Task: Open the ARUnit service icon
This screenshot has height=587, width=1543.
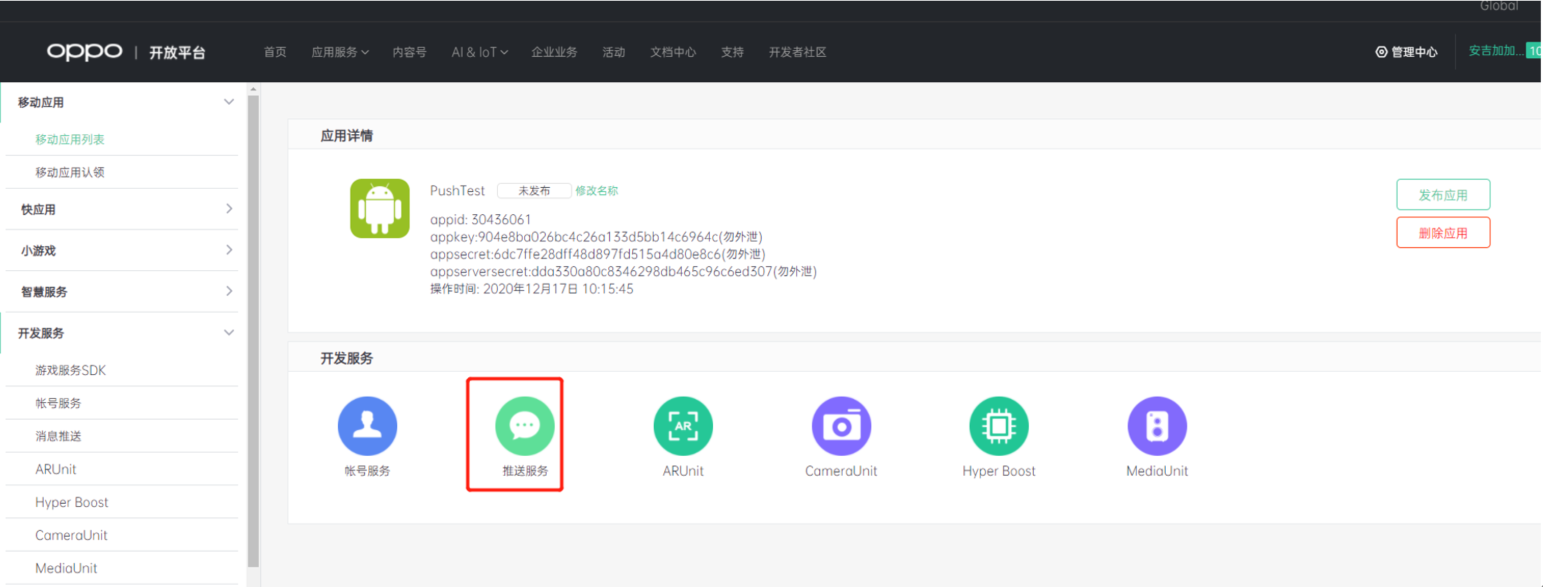Action: (683, 426)
